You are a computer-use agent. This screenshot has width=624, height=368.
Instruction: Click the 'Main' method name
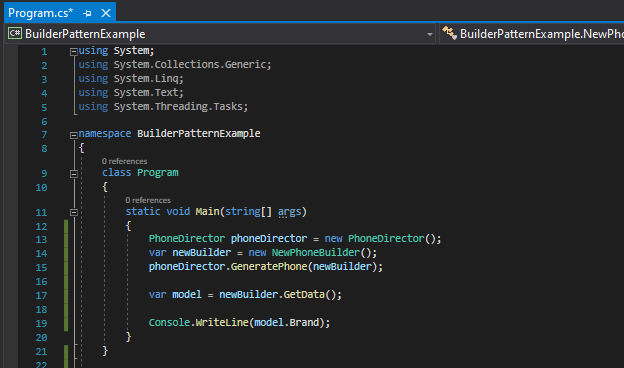pyautogui.click(x=207, y=211)
